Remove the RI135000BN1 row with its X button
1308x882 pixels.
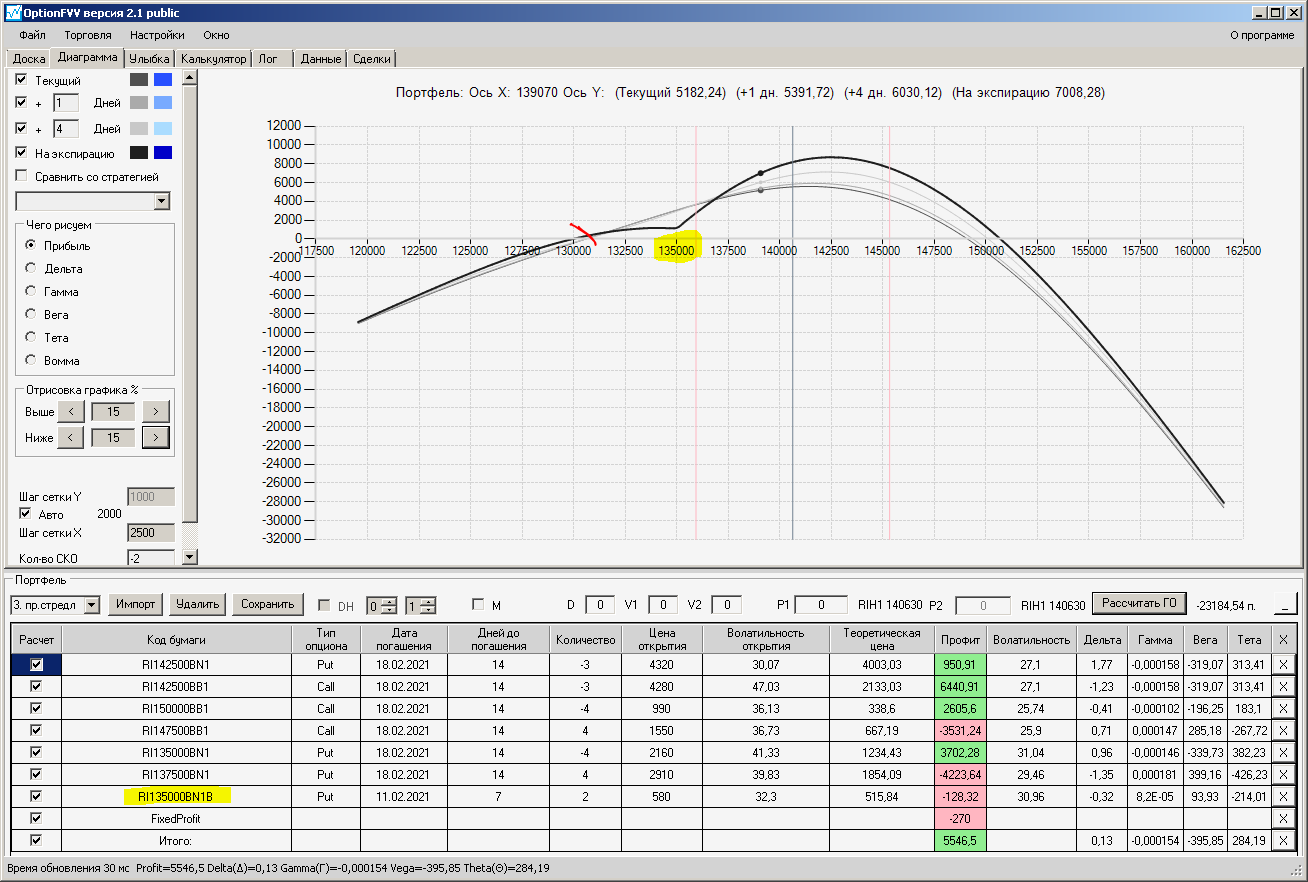pyautogui.click(x=1283, y=752)
